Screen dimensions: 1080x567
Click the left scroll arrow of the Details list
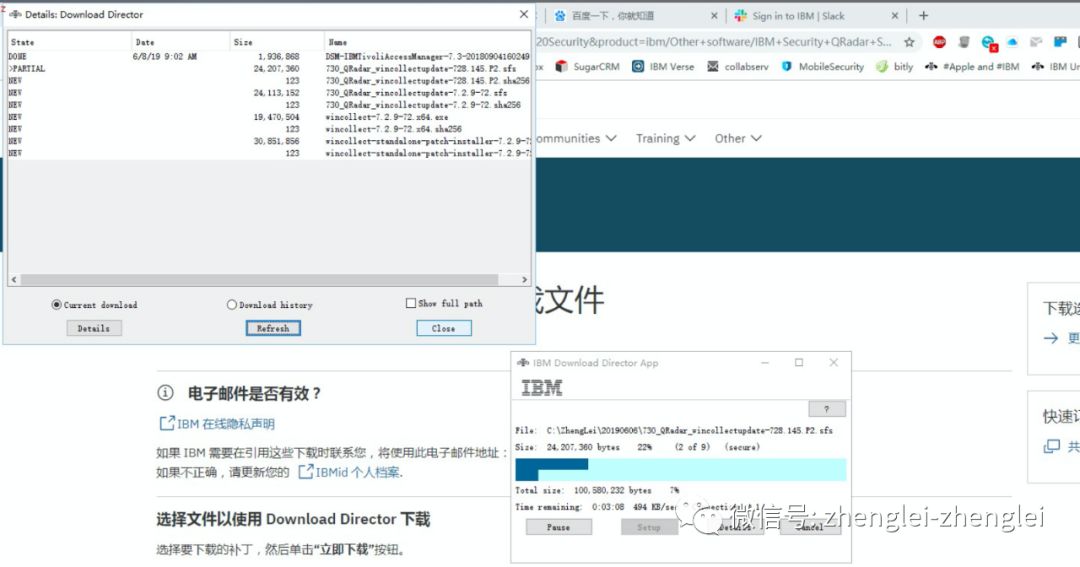point(14,280)
